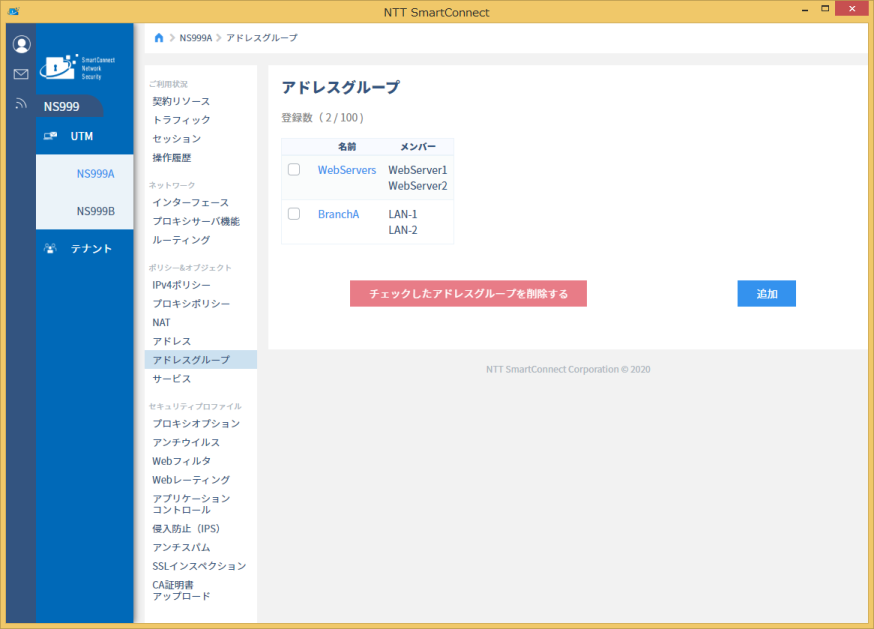Open the WebServers group link
The height and width of the screenshot is (629, 874).
347,170
